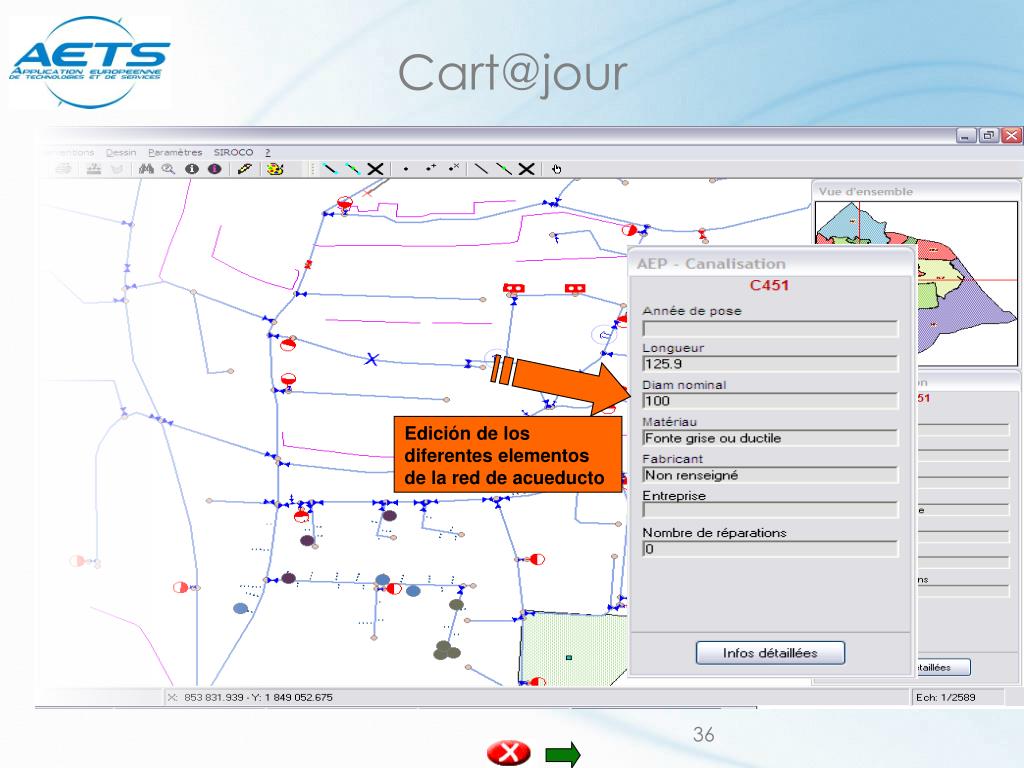Screen dimensions: 1024x768
Task: Select the plain thin line tool
Action: 481,169
